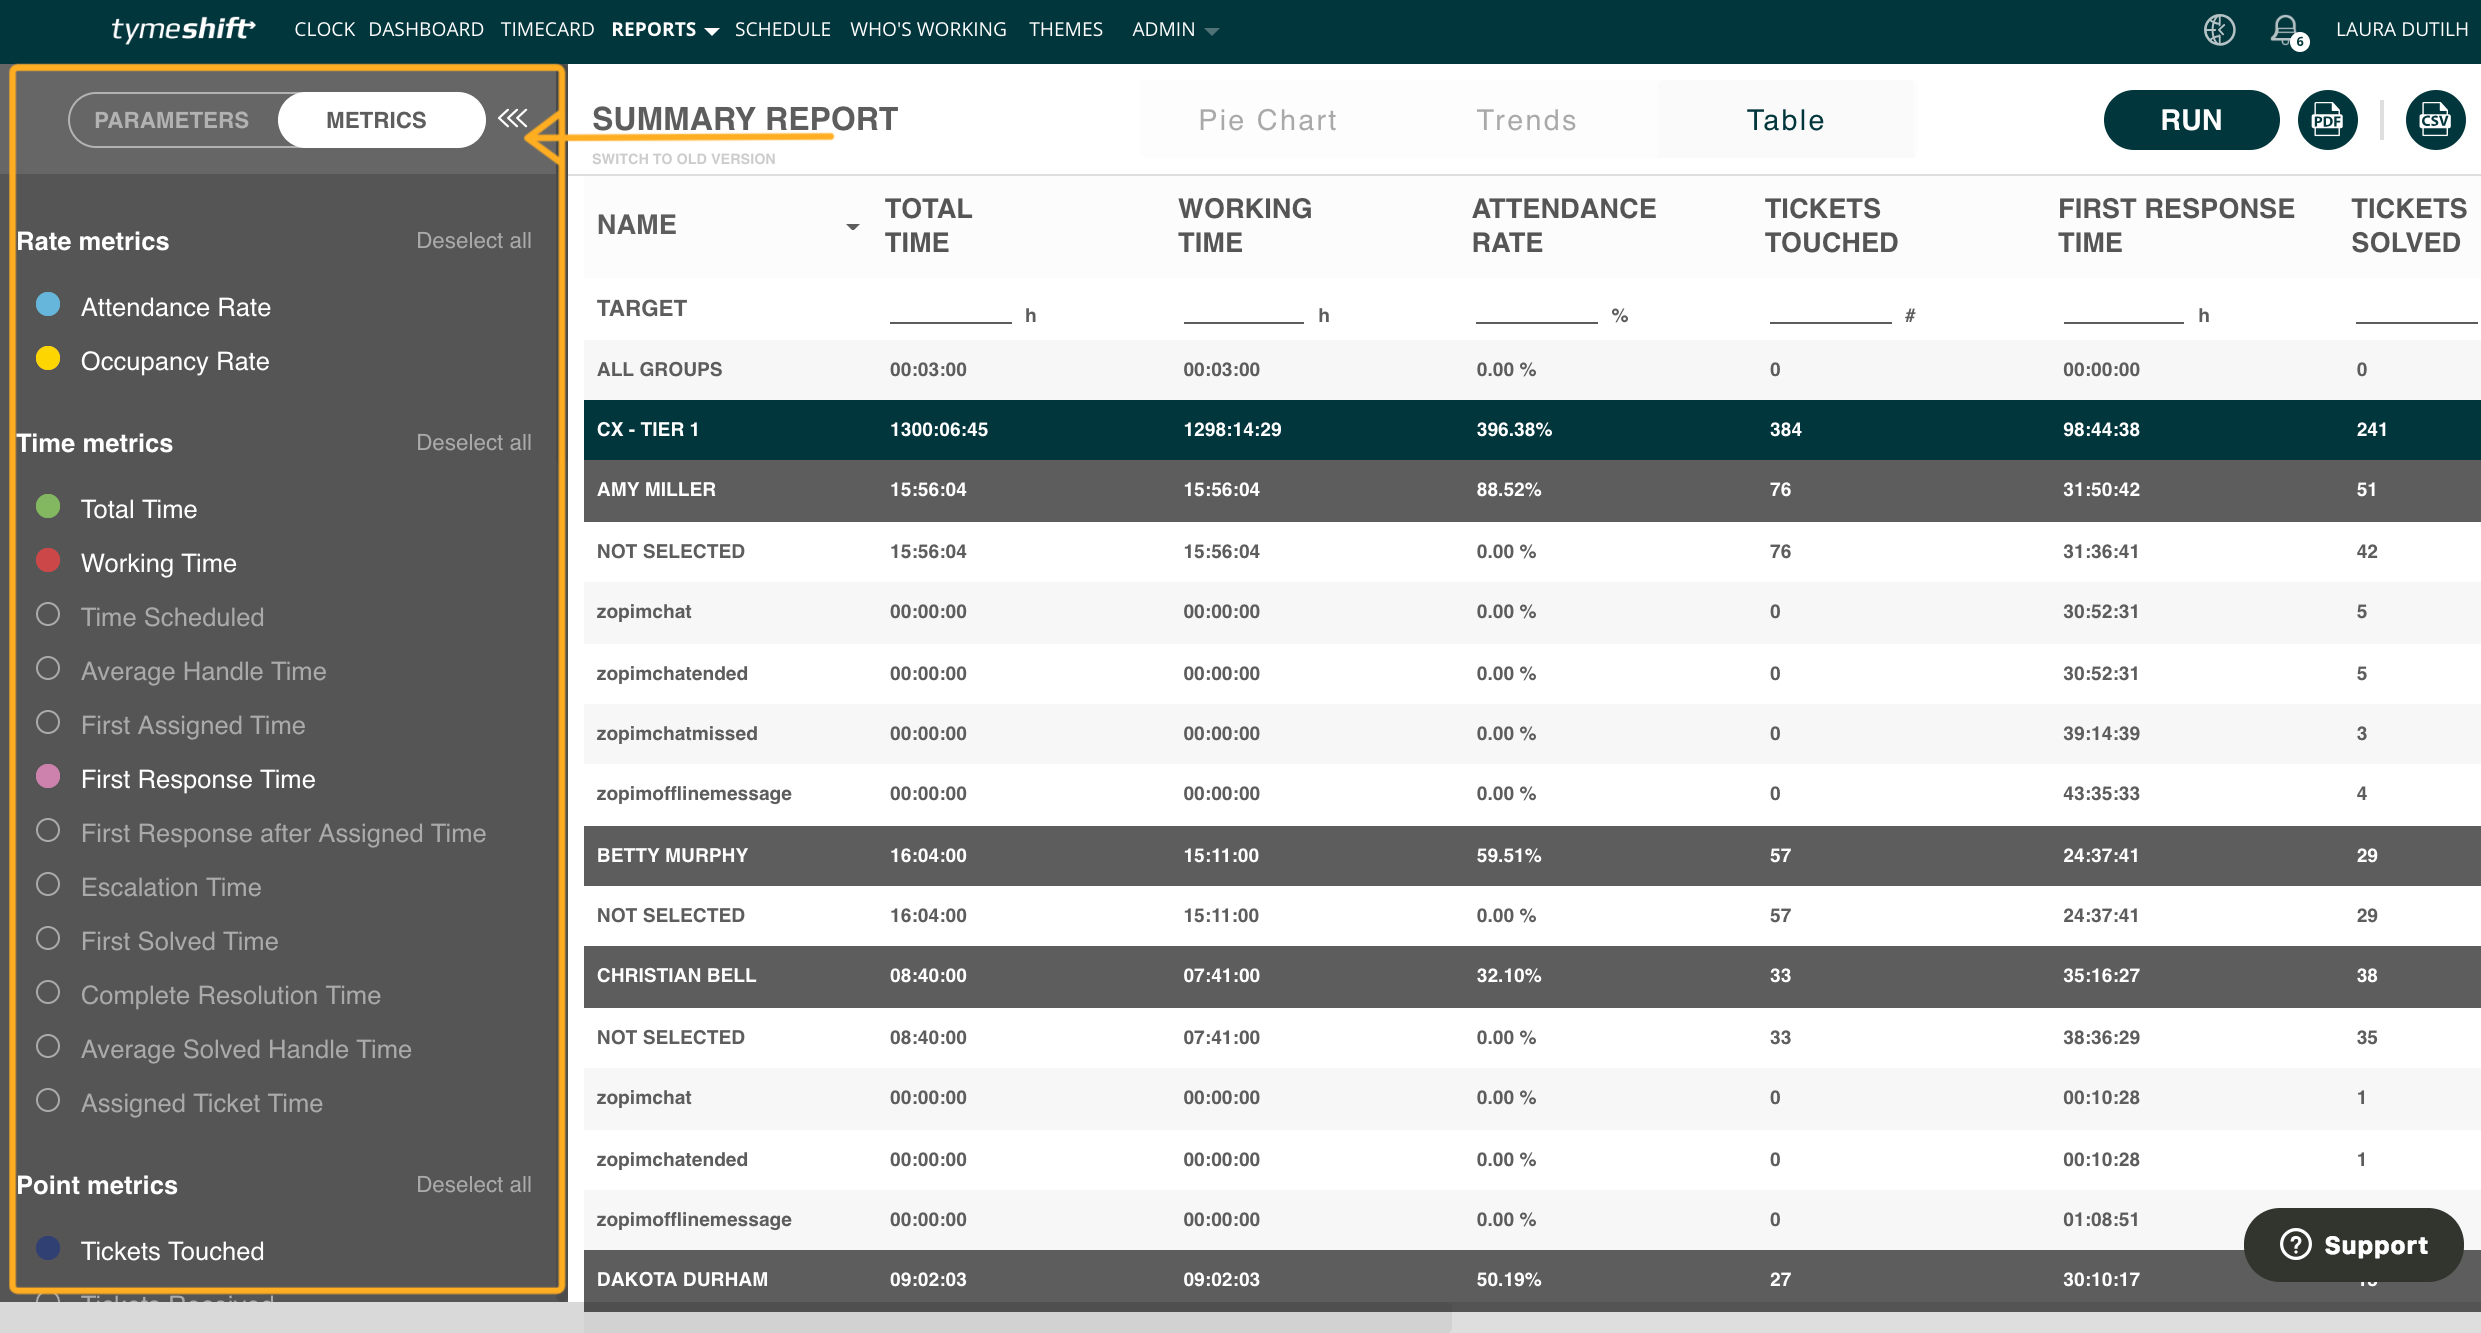Enable Average Handle Time metric

click(x=181, y=671)
